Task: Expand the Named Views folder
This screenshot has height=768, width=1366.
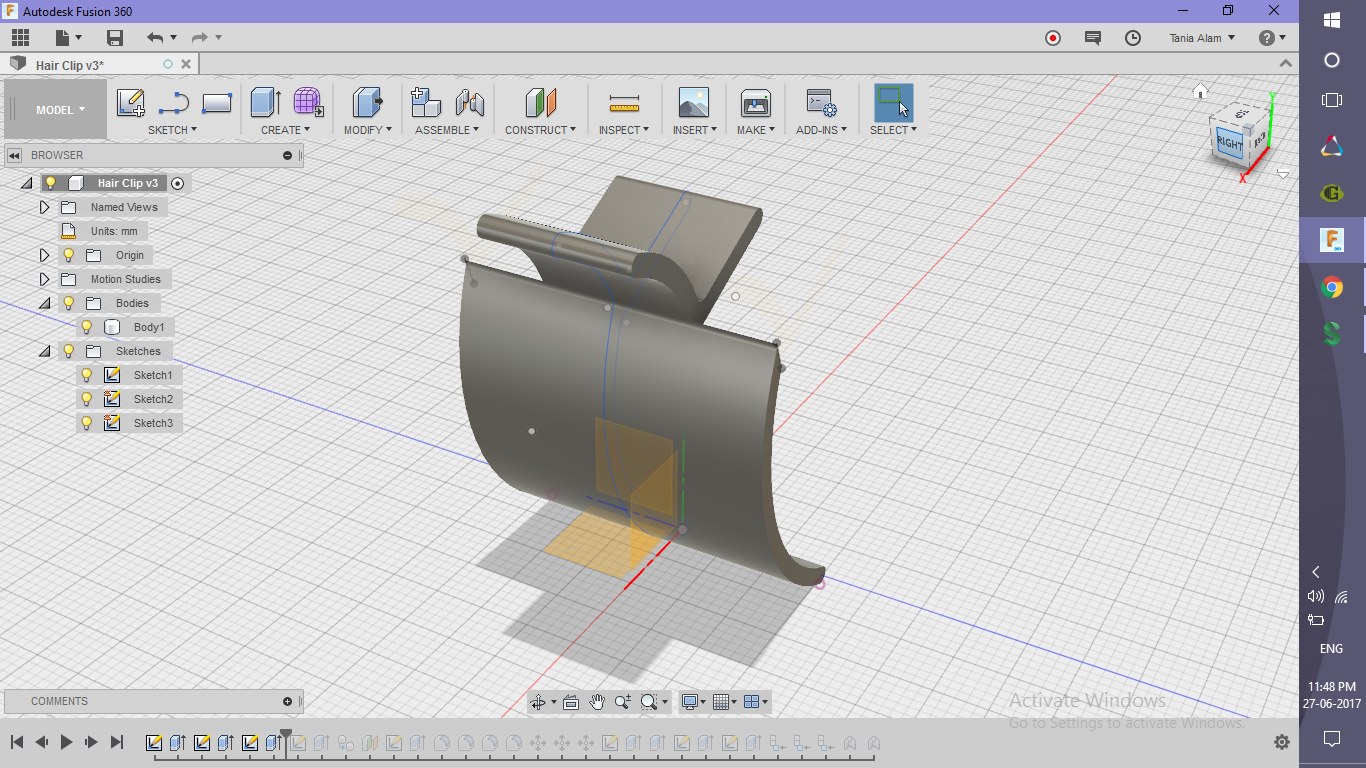Action: pos(44,207)
